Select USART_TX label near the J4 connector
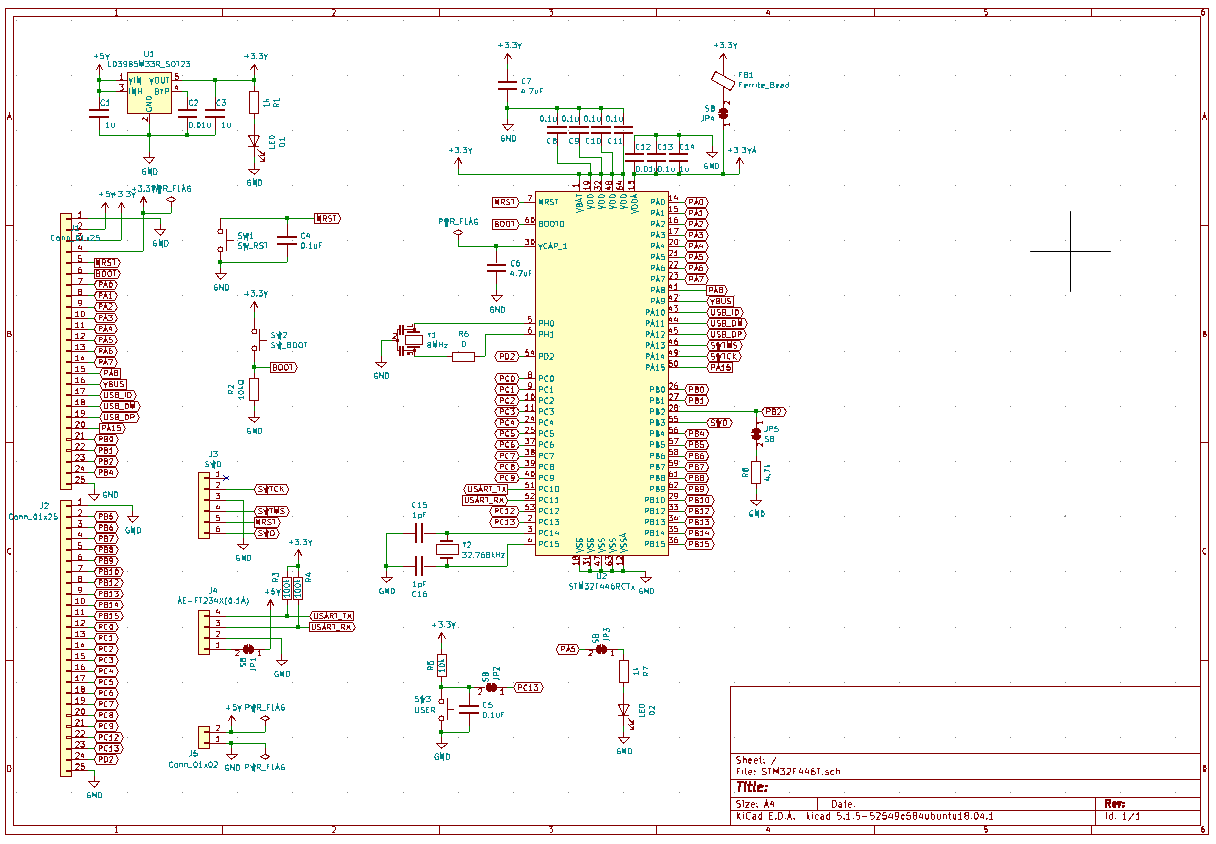 (x=332, y=616)
